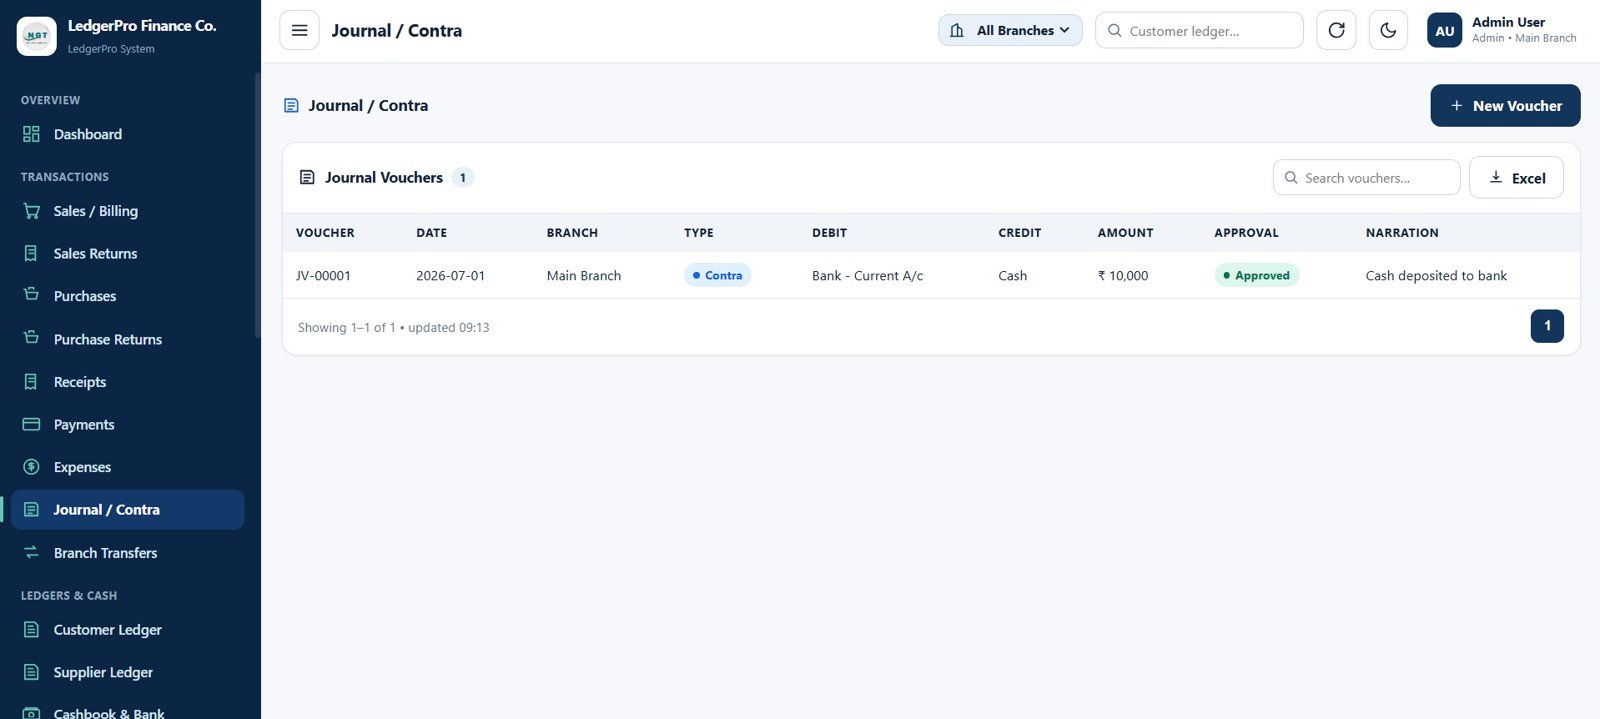The width and height of the screenshot is (1600, 719).
Task: Click the DEBIT column header
Action: click(829, 233)
